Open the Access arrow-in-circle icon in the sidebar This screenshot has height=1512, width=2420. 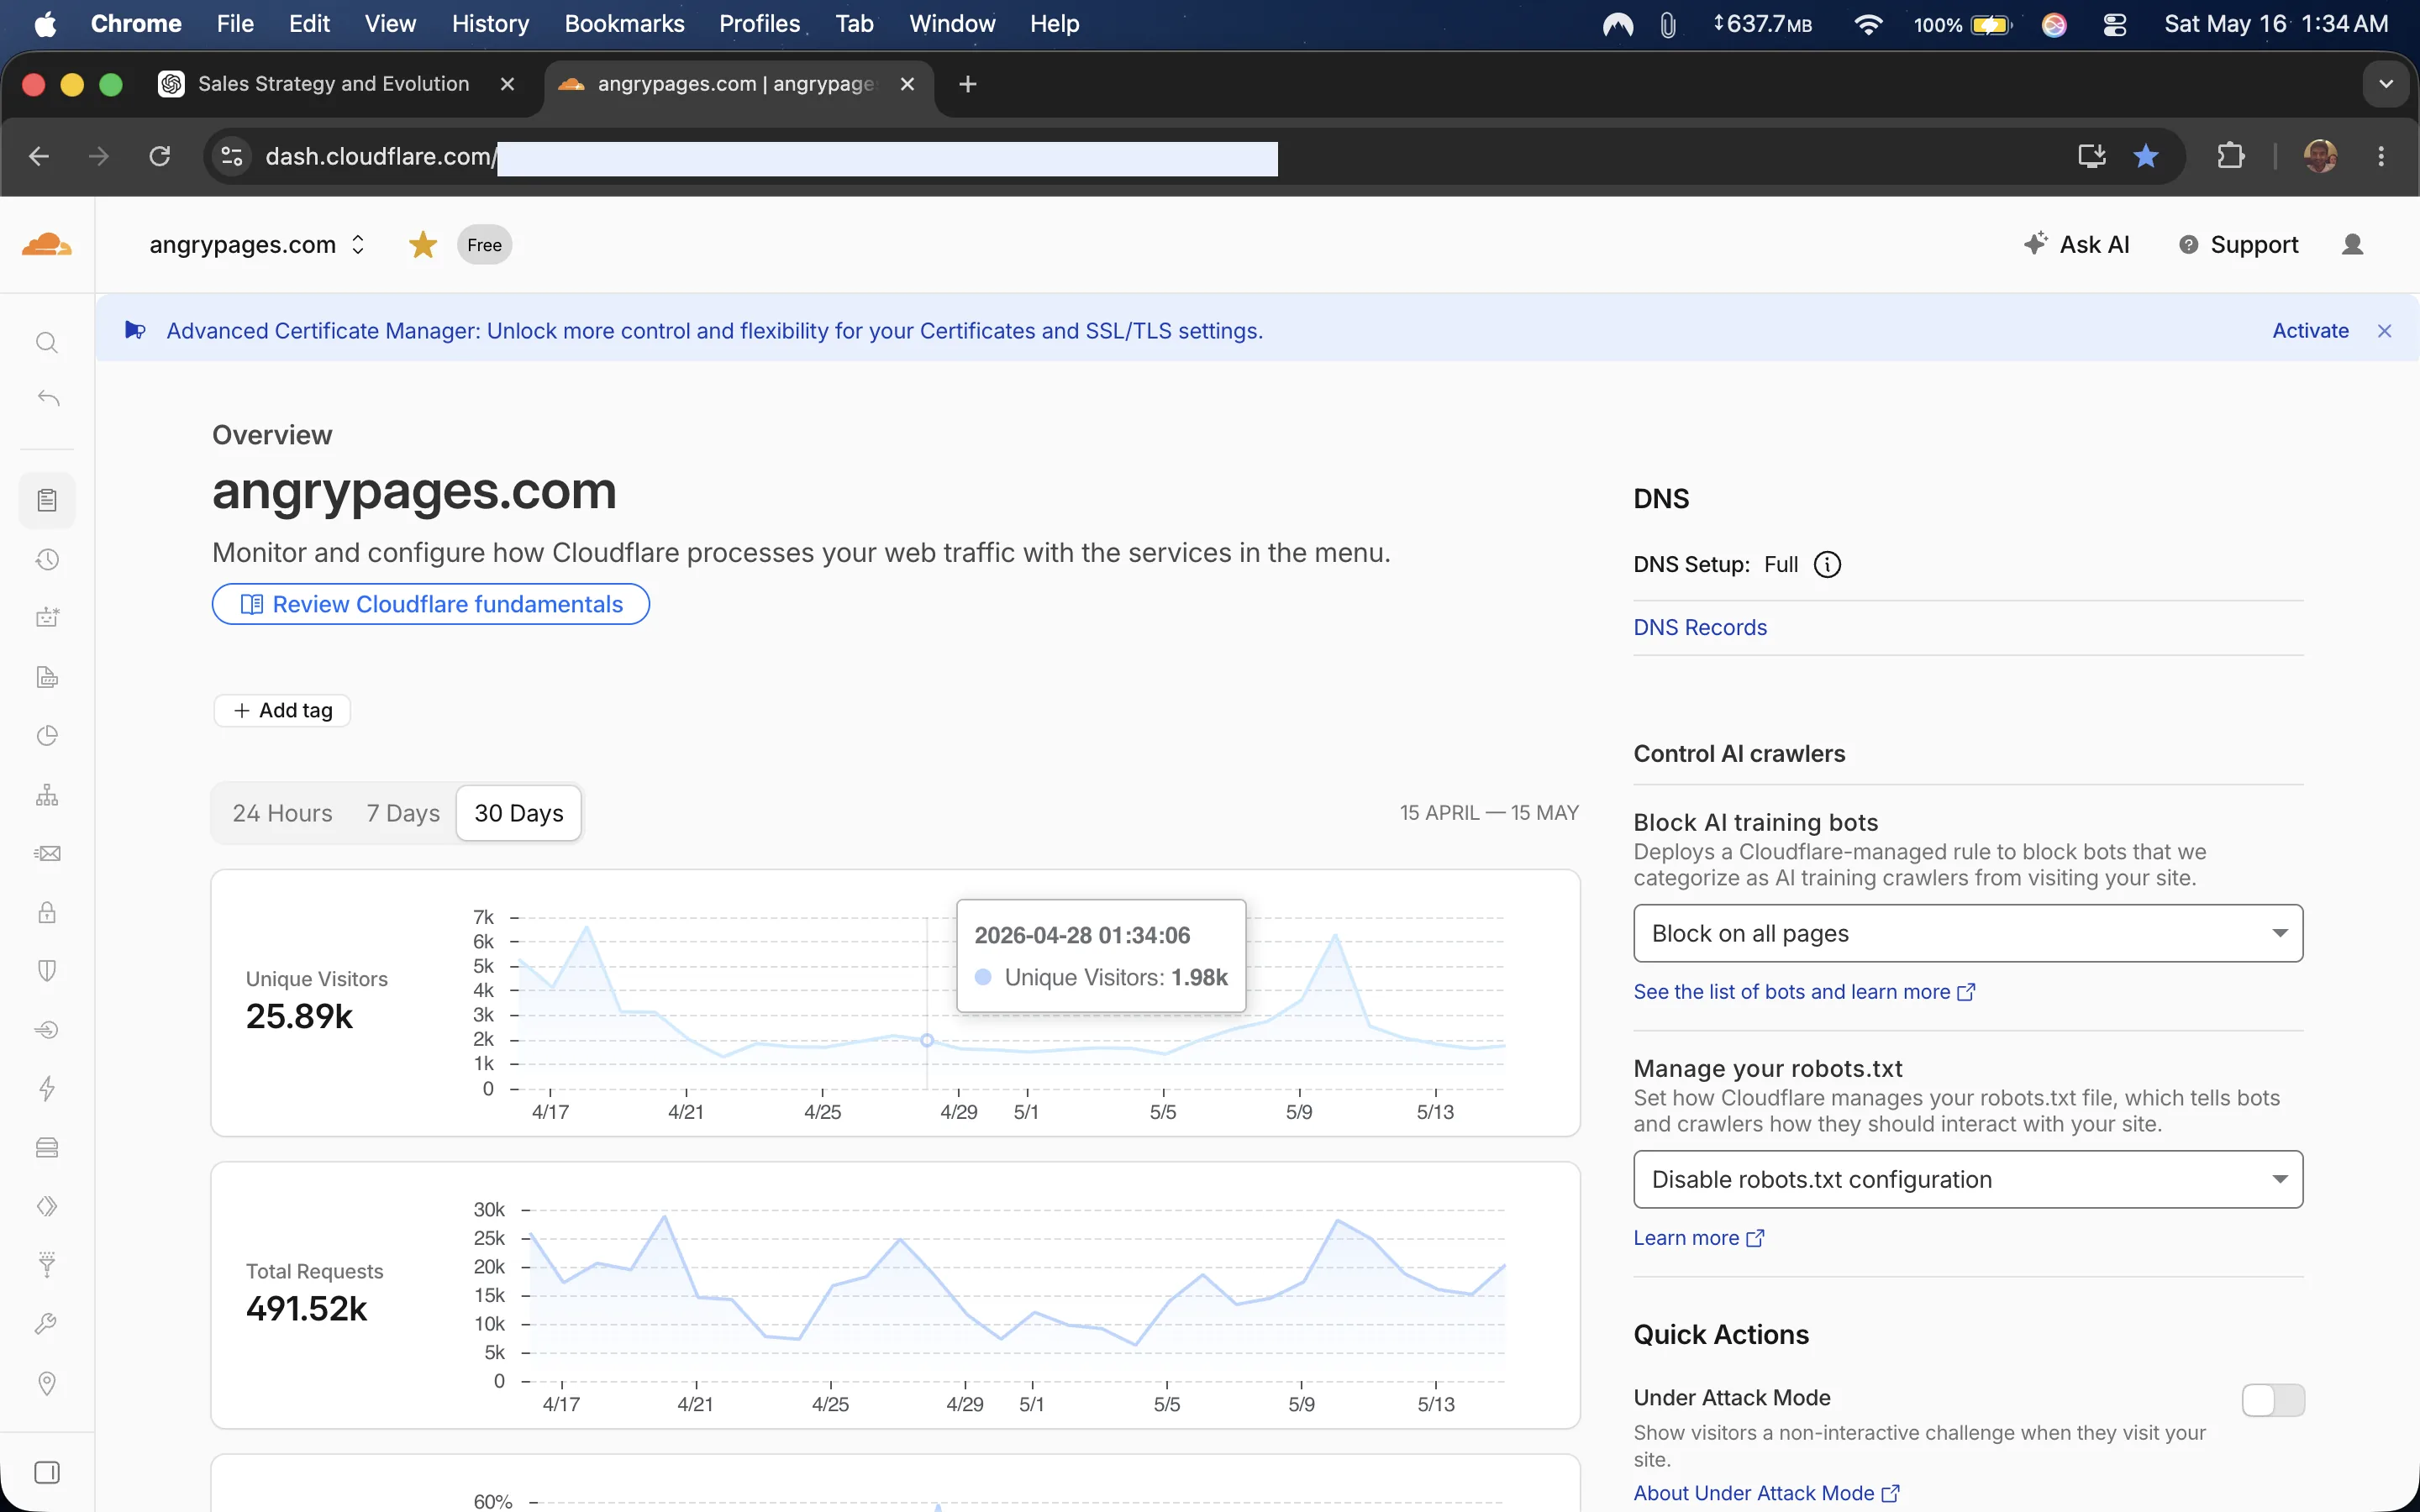(47, 1030)
